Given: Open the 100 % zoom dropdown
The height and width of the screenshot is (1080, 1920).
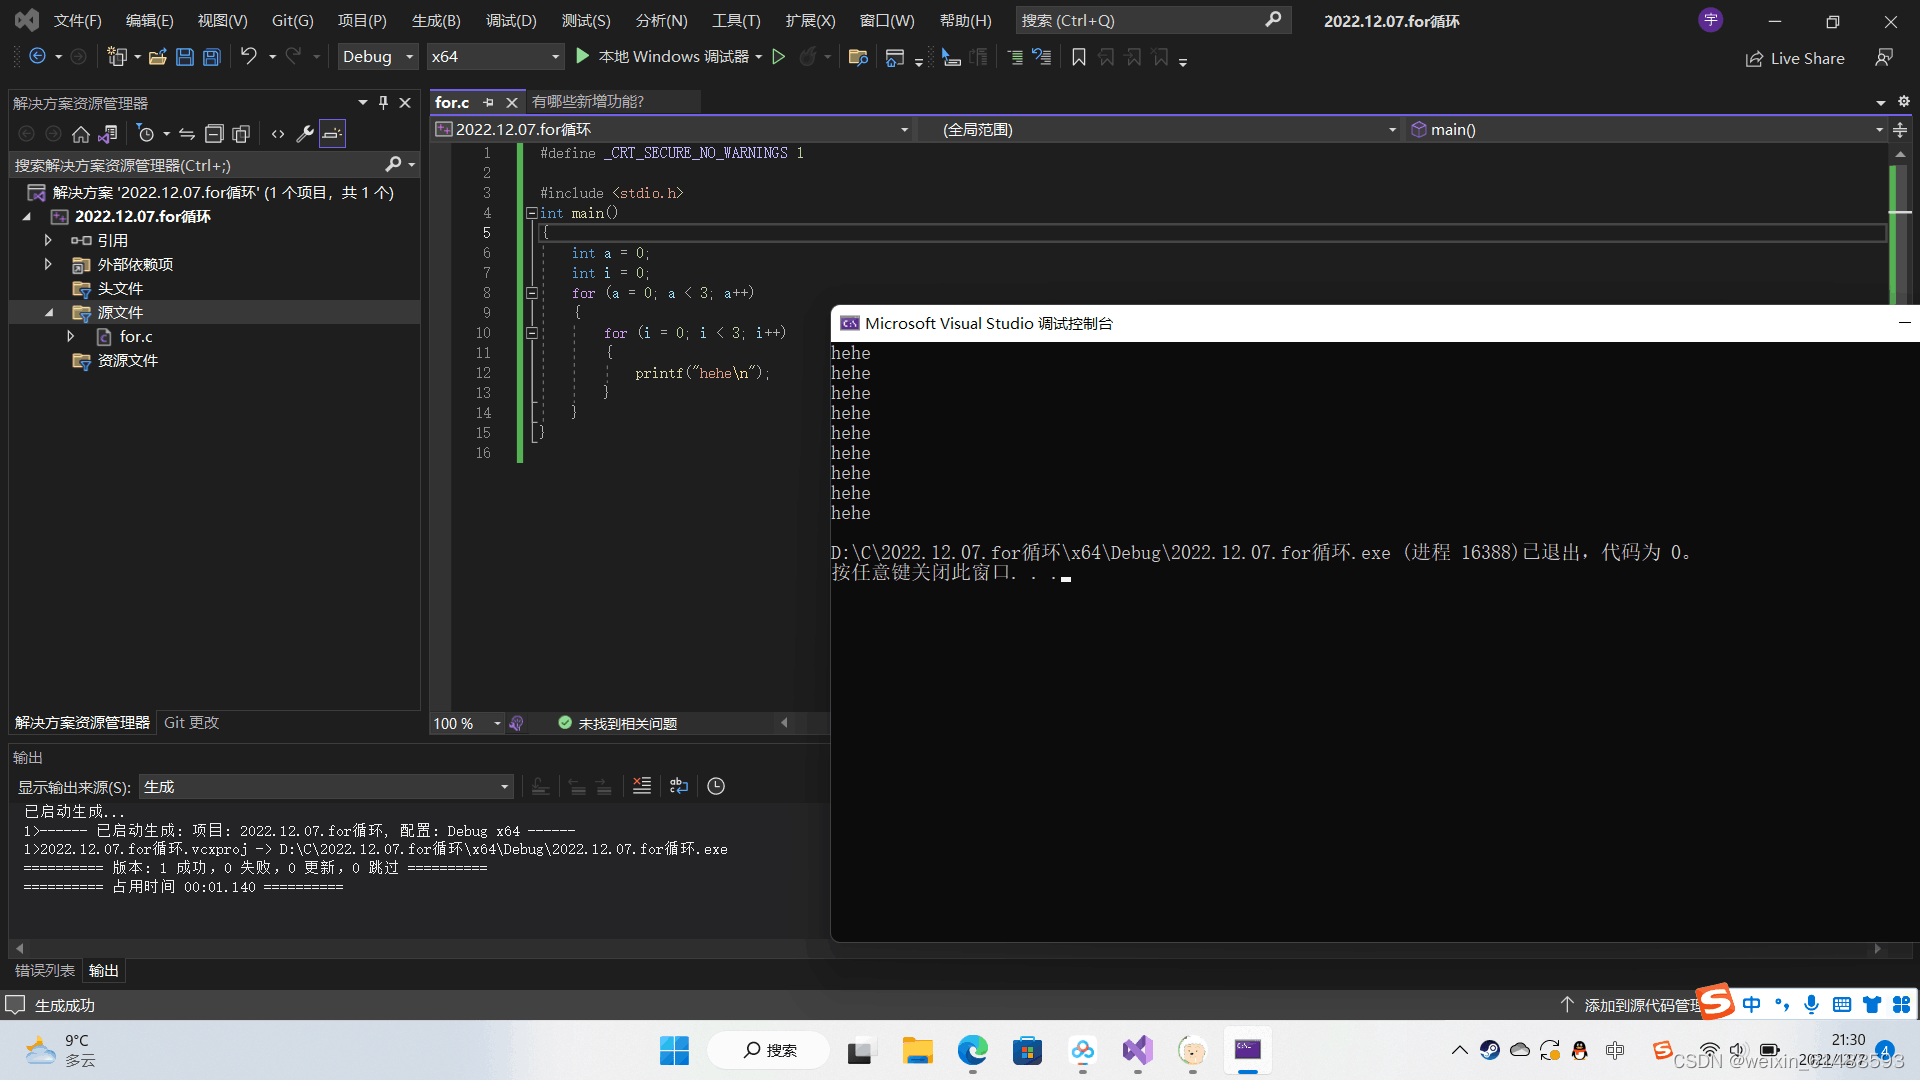Looking at the screenshot, I should pyautogui.click(x=467, y=723).
